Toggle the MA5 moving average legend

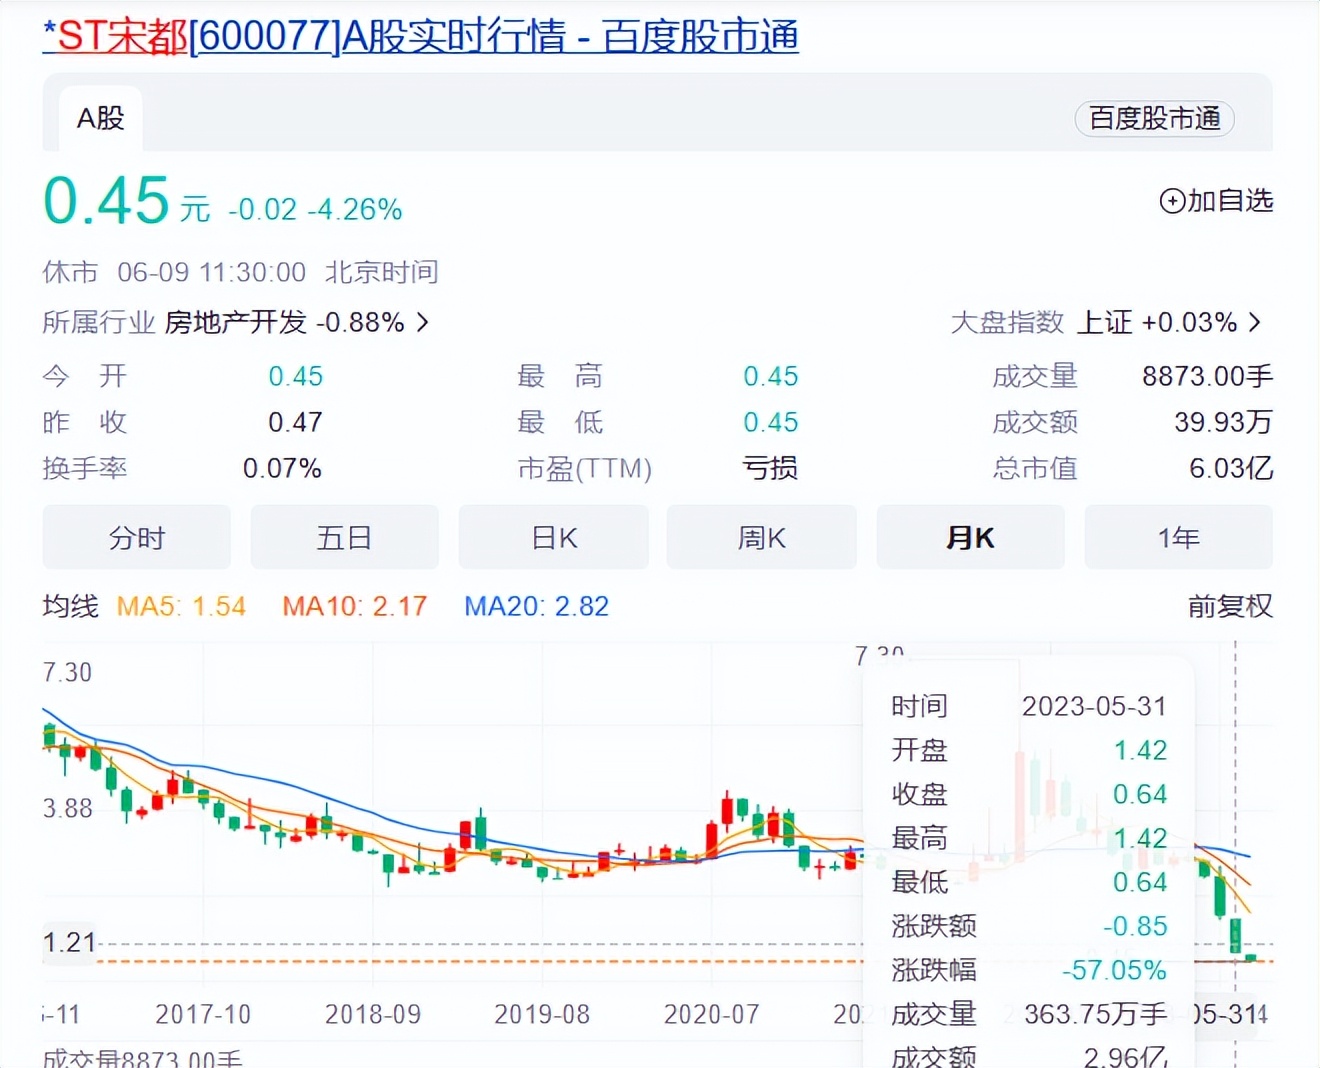coord(181,606)
